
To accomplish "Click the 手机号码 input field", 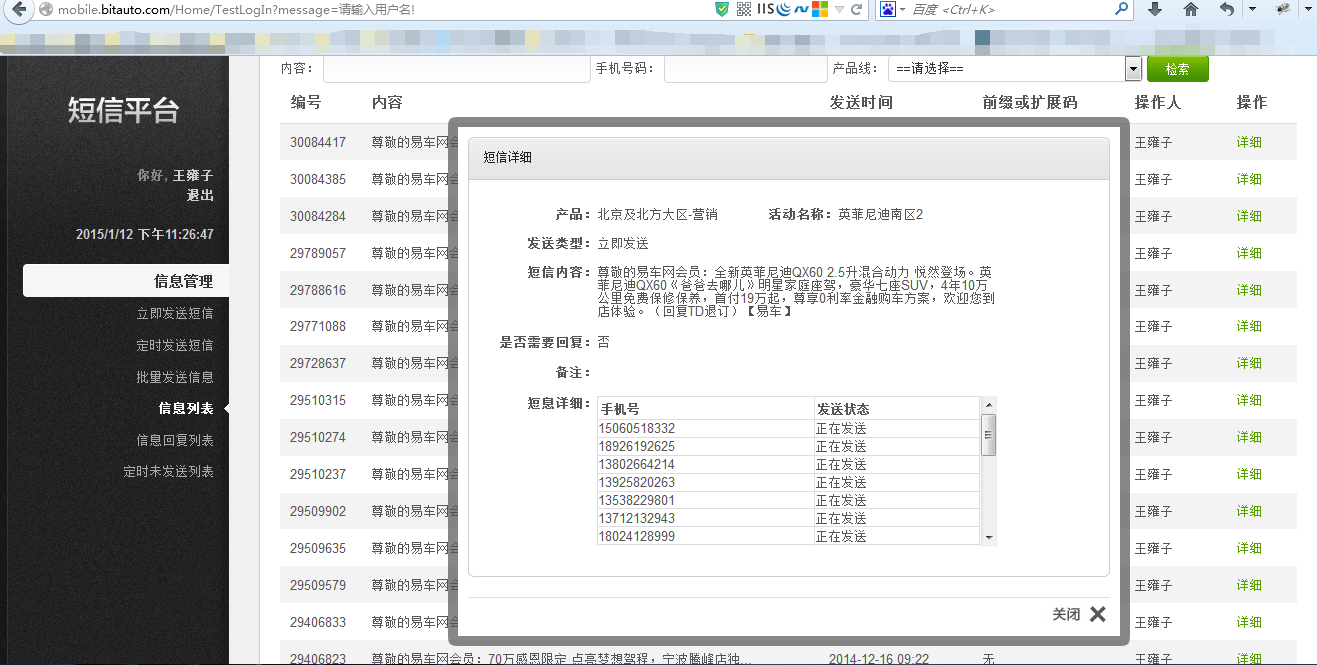I will [745, 69].
